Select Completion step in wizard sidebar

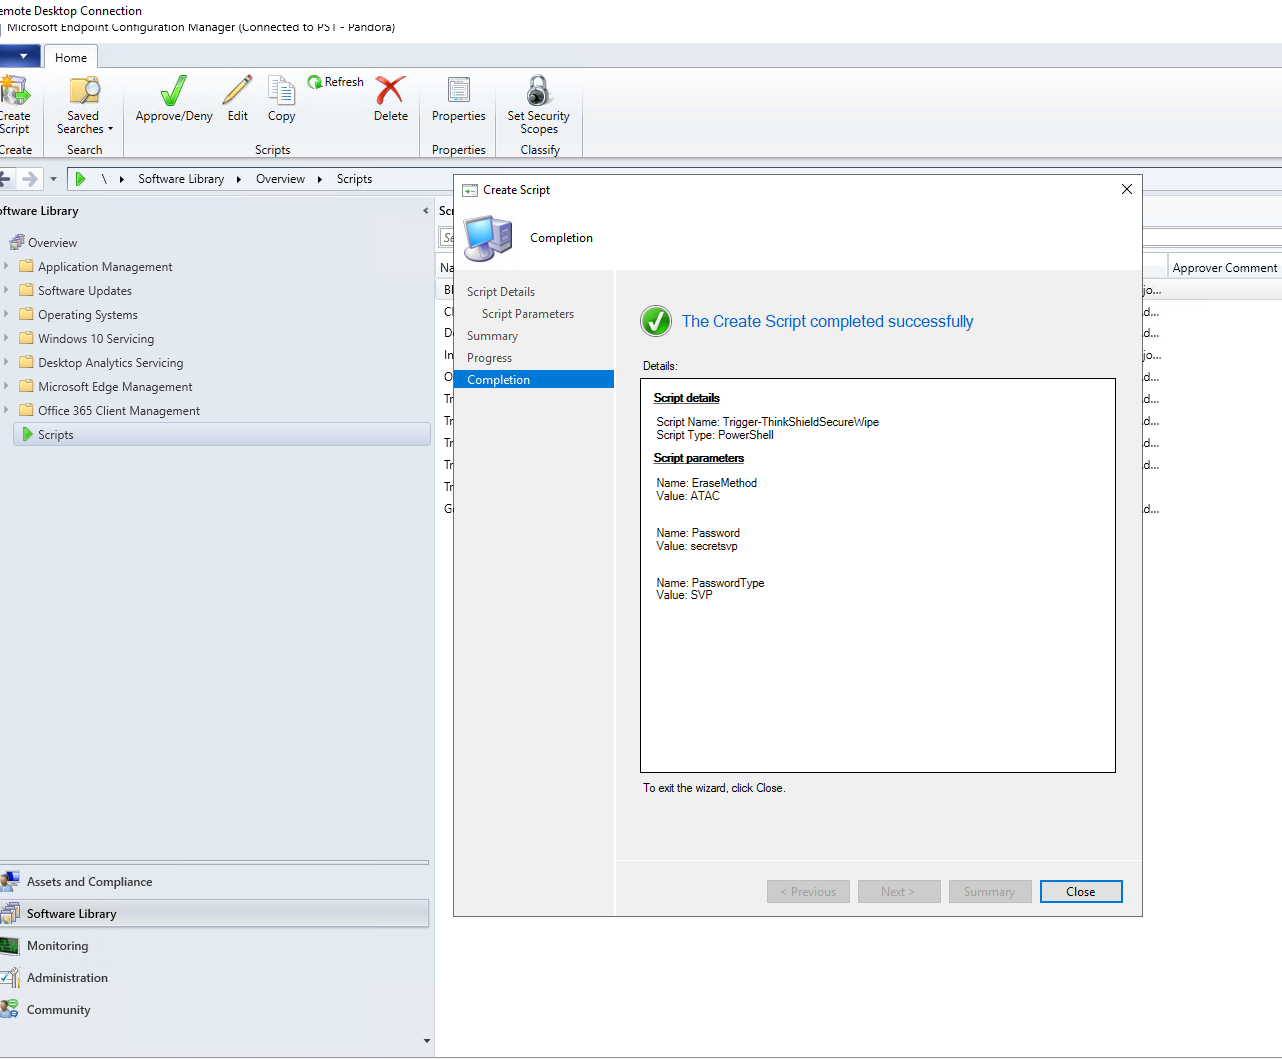(534, 380)
